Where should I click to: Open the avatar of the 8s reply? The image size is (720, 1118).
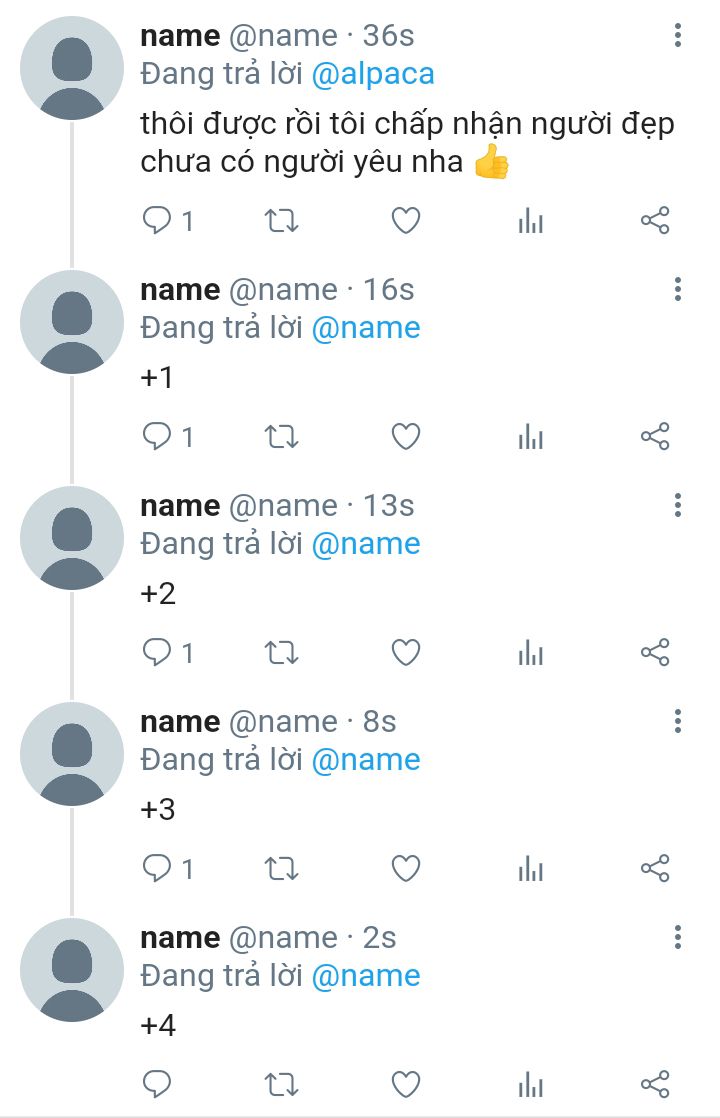pos(71,754)
